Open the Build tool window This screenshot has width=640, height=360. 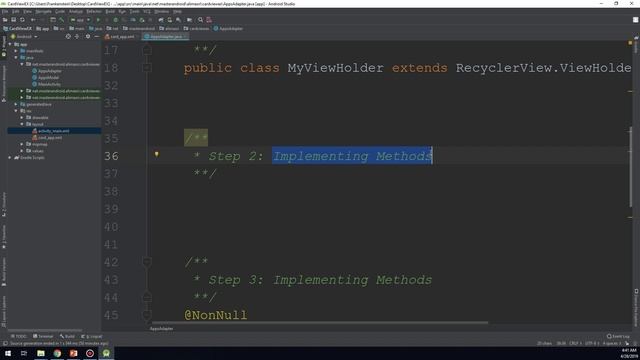coord(67,336)
